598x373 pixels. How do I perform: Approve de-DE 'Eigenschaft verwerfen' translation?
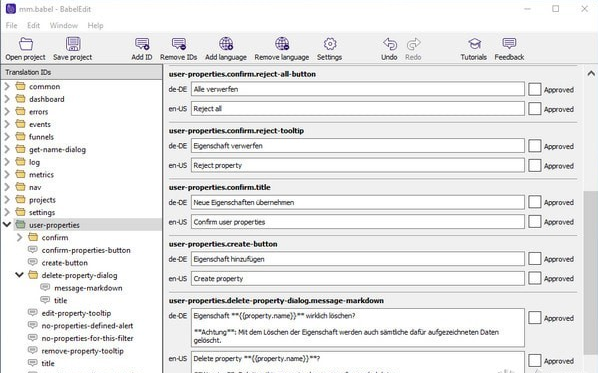click(x=535, y=146)
